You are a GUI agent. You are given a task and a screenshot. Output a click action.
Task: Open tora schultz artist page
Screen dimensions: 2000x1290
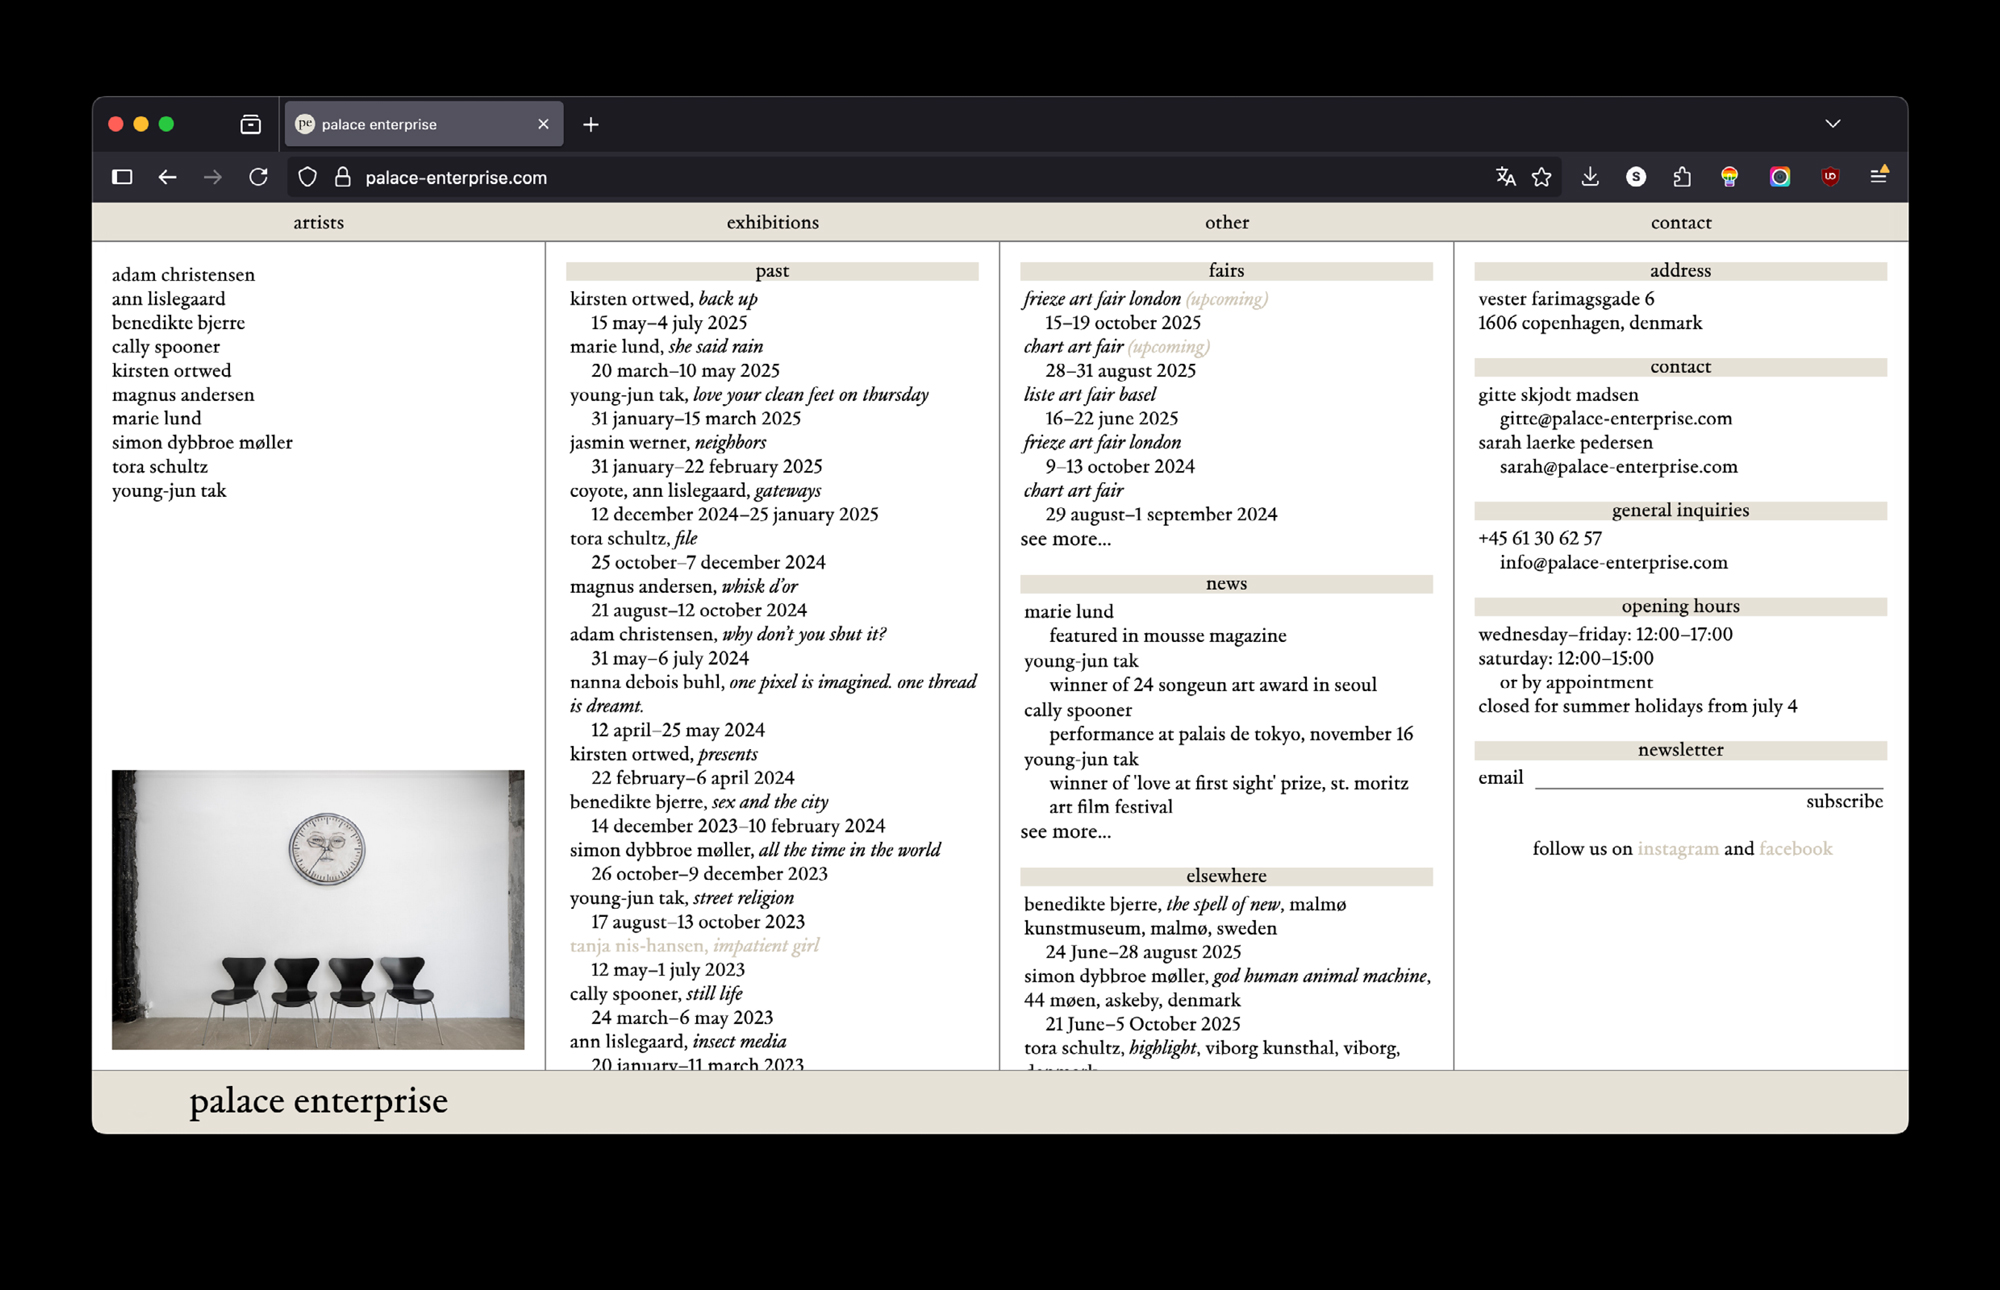click(x=159, y=467)
